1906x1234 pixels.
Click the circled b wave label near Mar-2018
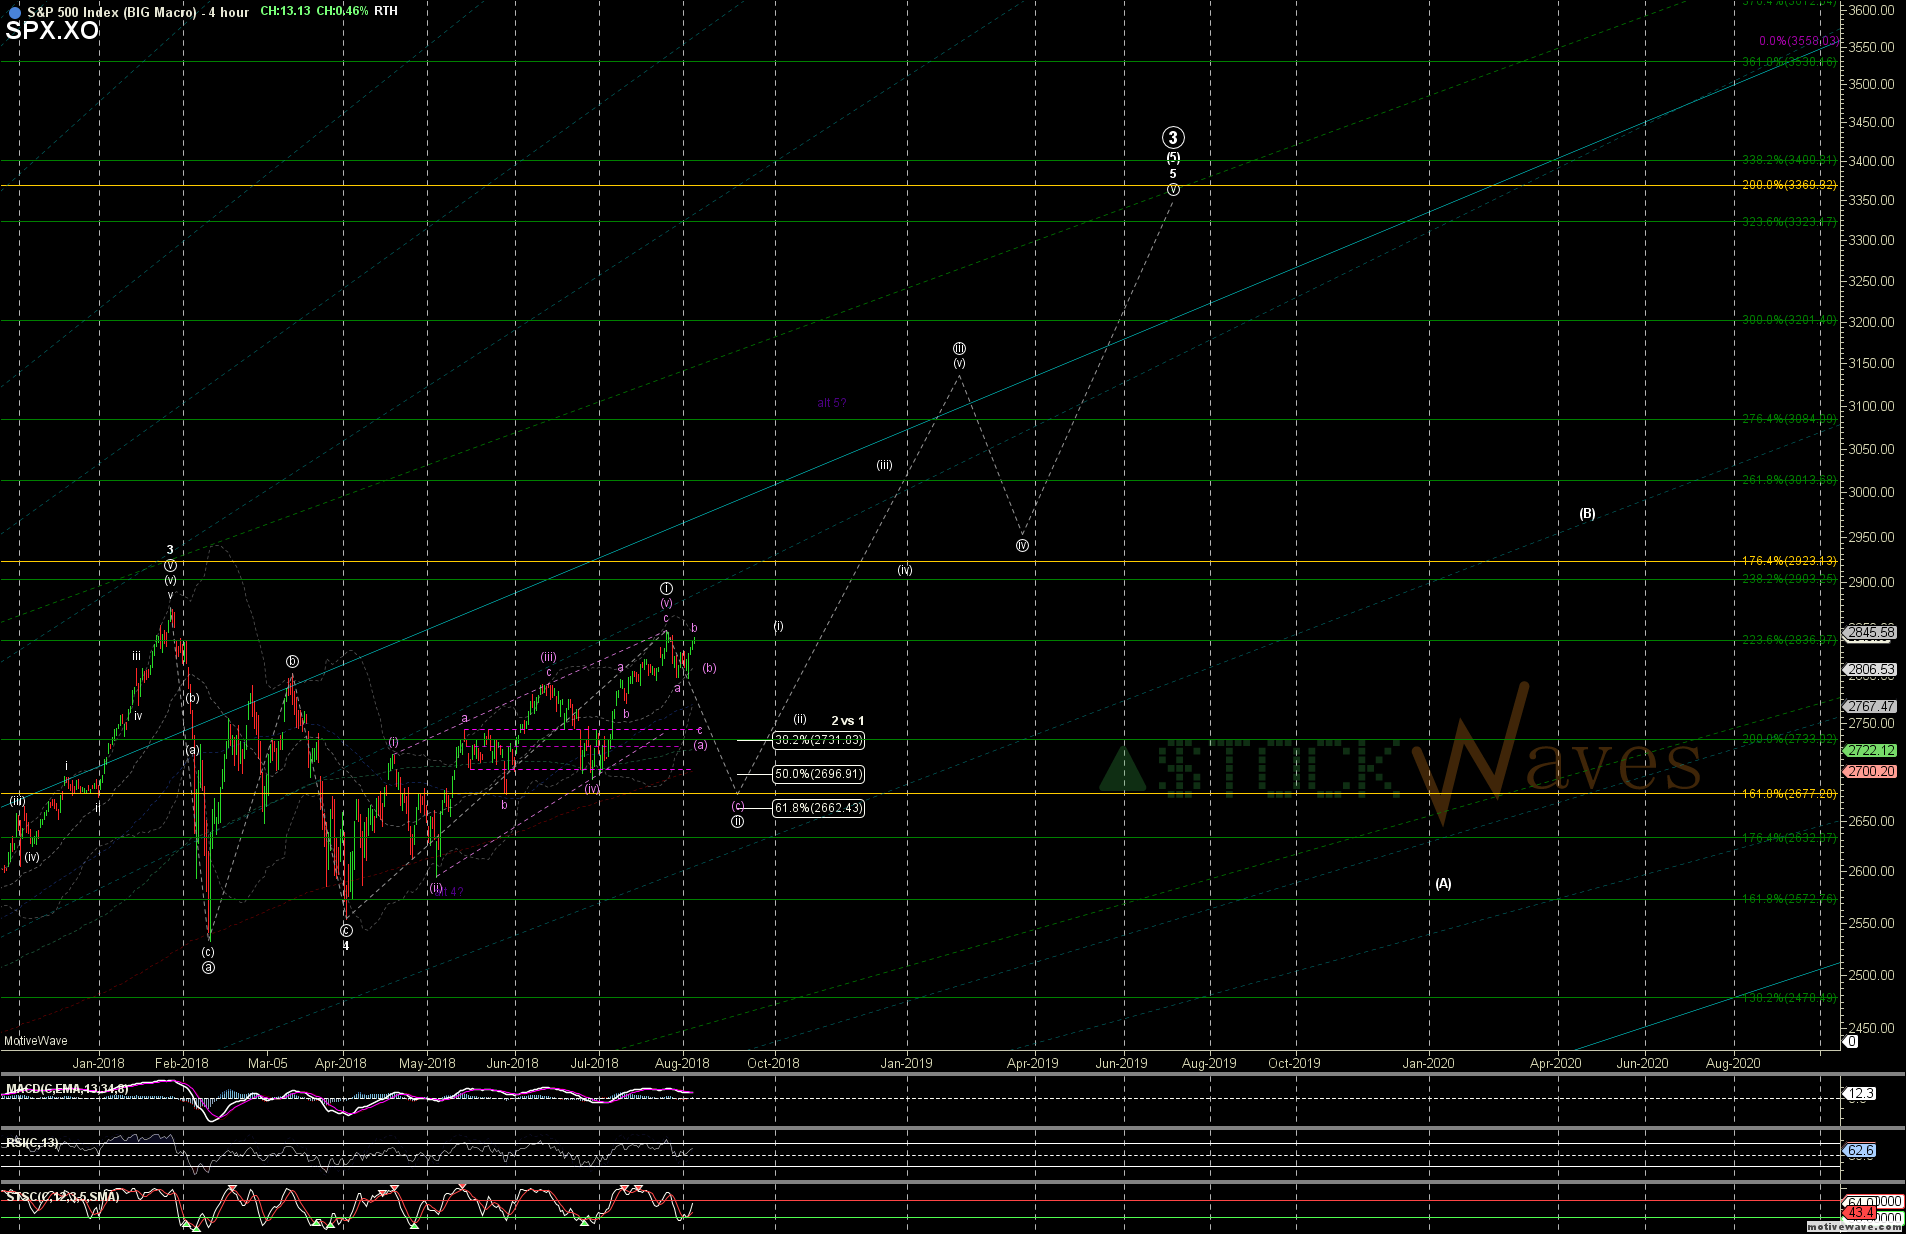coord(292,661)
